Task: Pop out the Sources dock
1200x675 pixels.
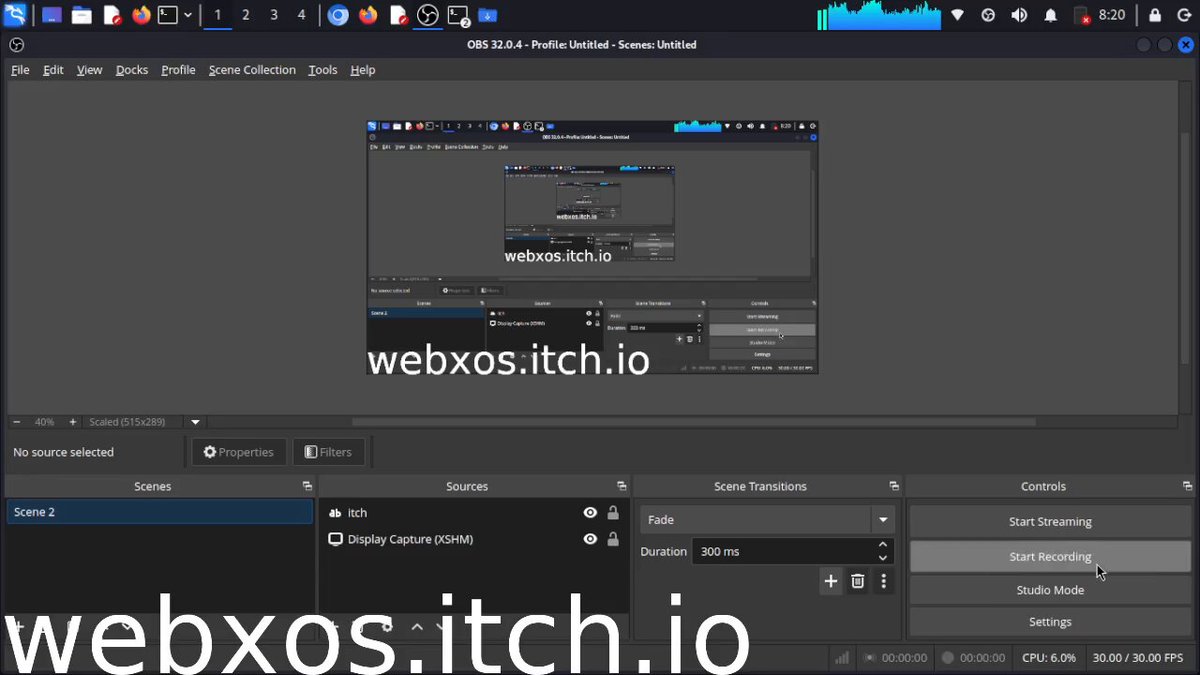Action: pyautogui.click(x=622, y=486)
